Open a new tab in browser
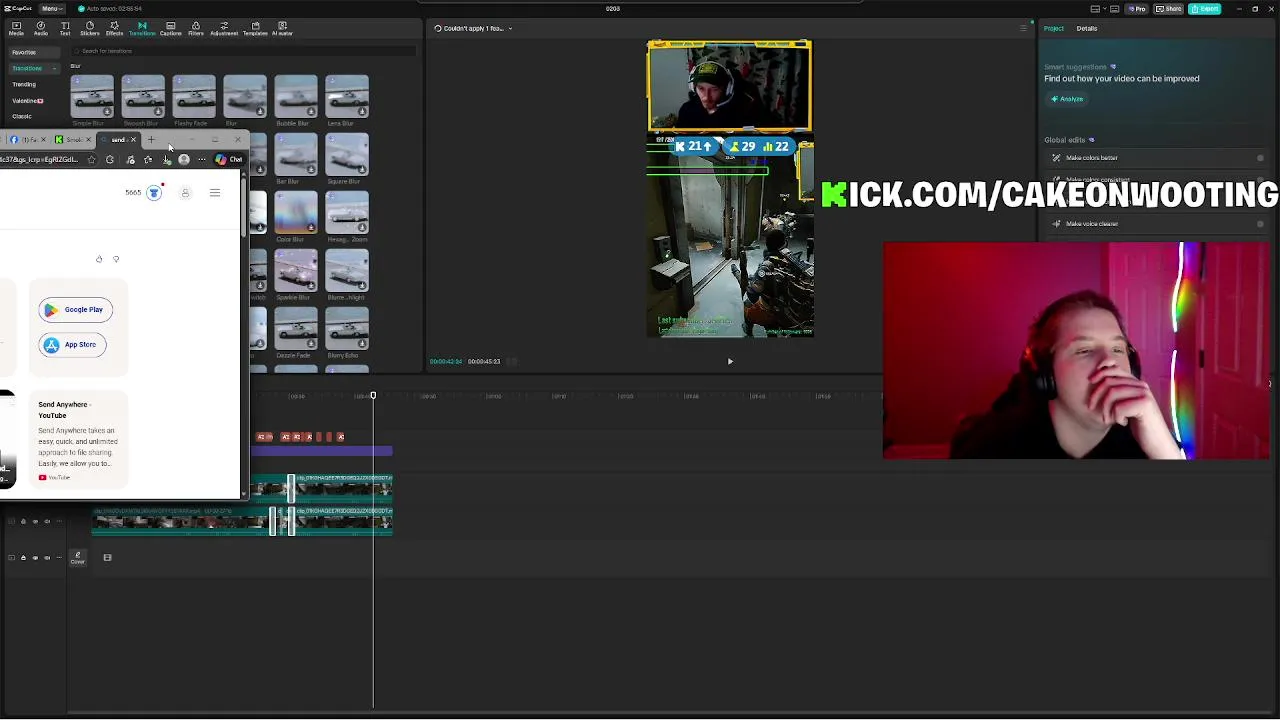Viewport: 1280px width, 720px height. (151, 140)
